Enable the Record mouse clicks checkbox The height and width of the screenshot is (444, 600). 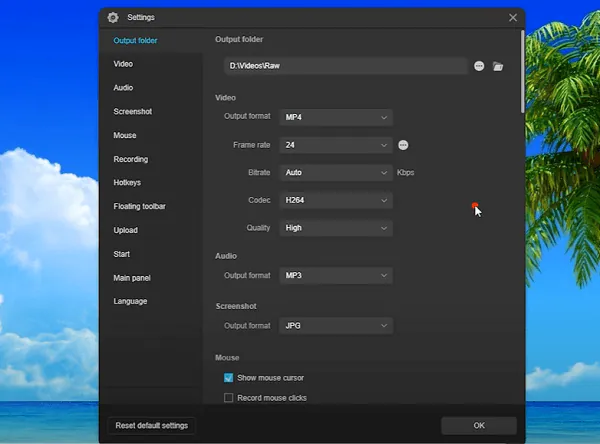pos(228,398)
